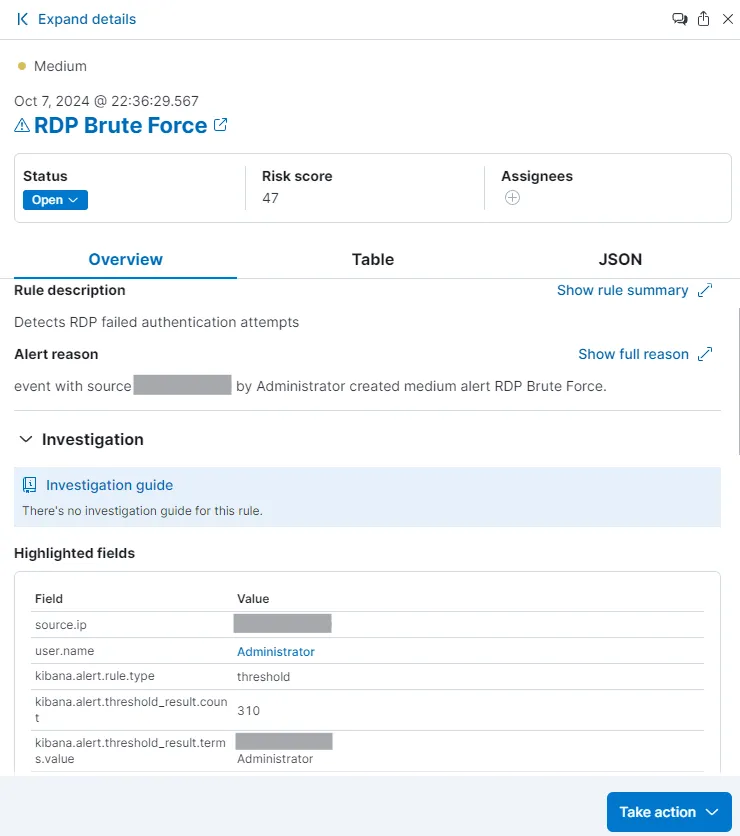Click the Show full reason link
This screenshot has width=740, height=836.
point(633,354)
